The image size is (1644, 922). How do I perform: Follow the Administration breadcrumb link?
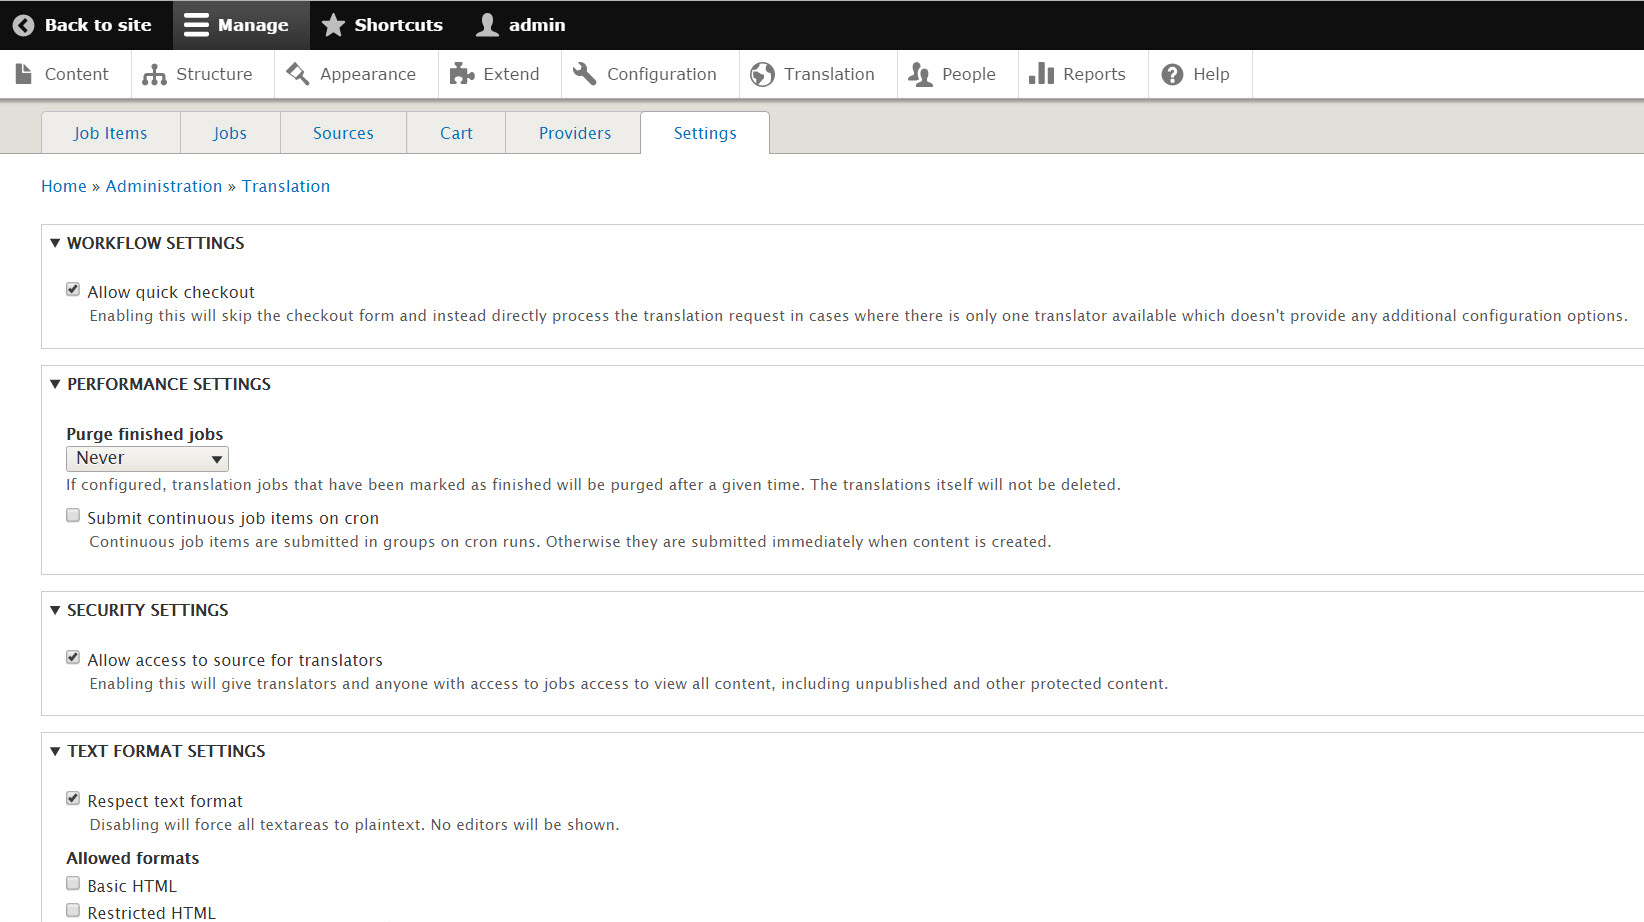coord(164,186)
